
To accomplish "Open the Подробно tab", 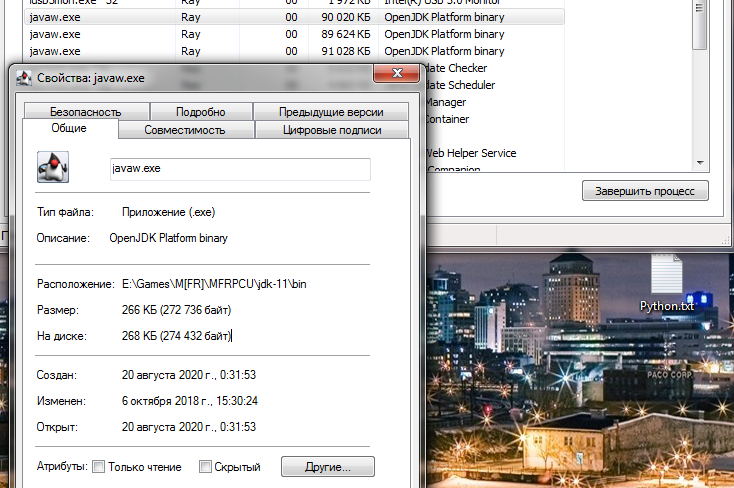I will 200,112.
